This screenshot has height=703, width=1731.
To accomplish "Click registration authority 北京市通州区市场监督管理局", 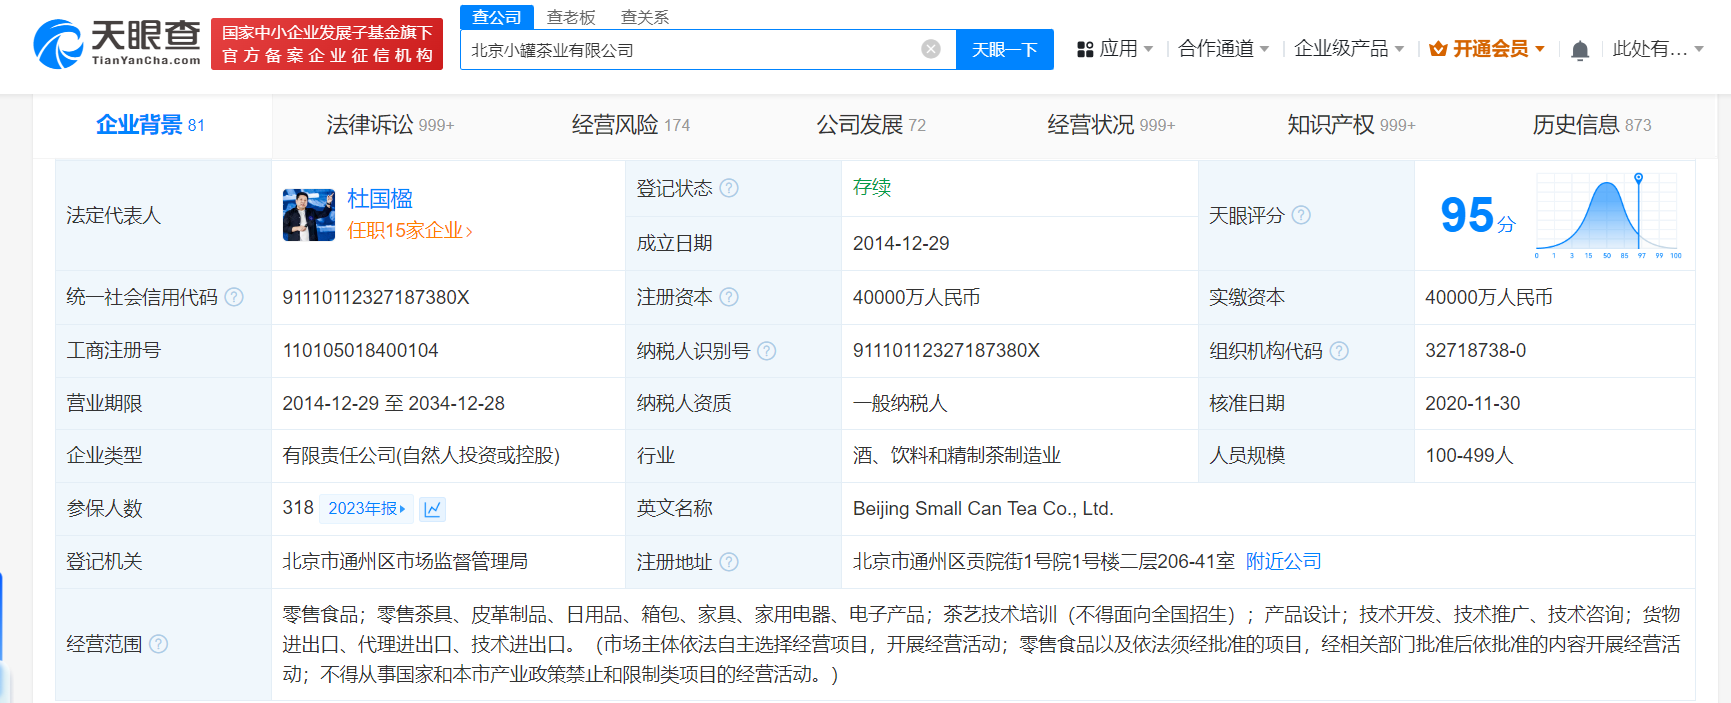I will click(405, 562).
